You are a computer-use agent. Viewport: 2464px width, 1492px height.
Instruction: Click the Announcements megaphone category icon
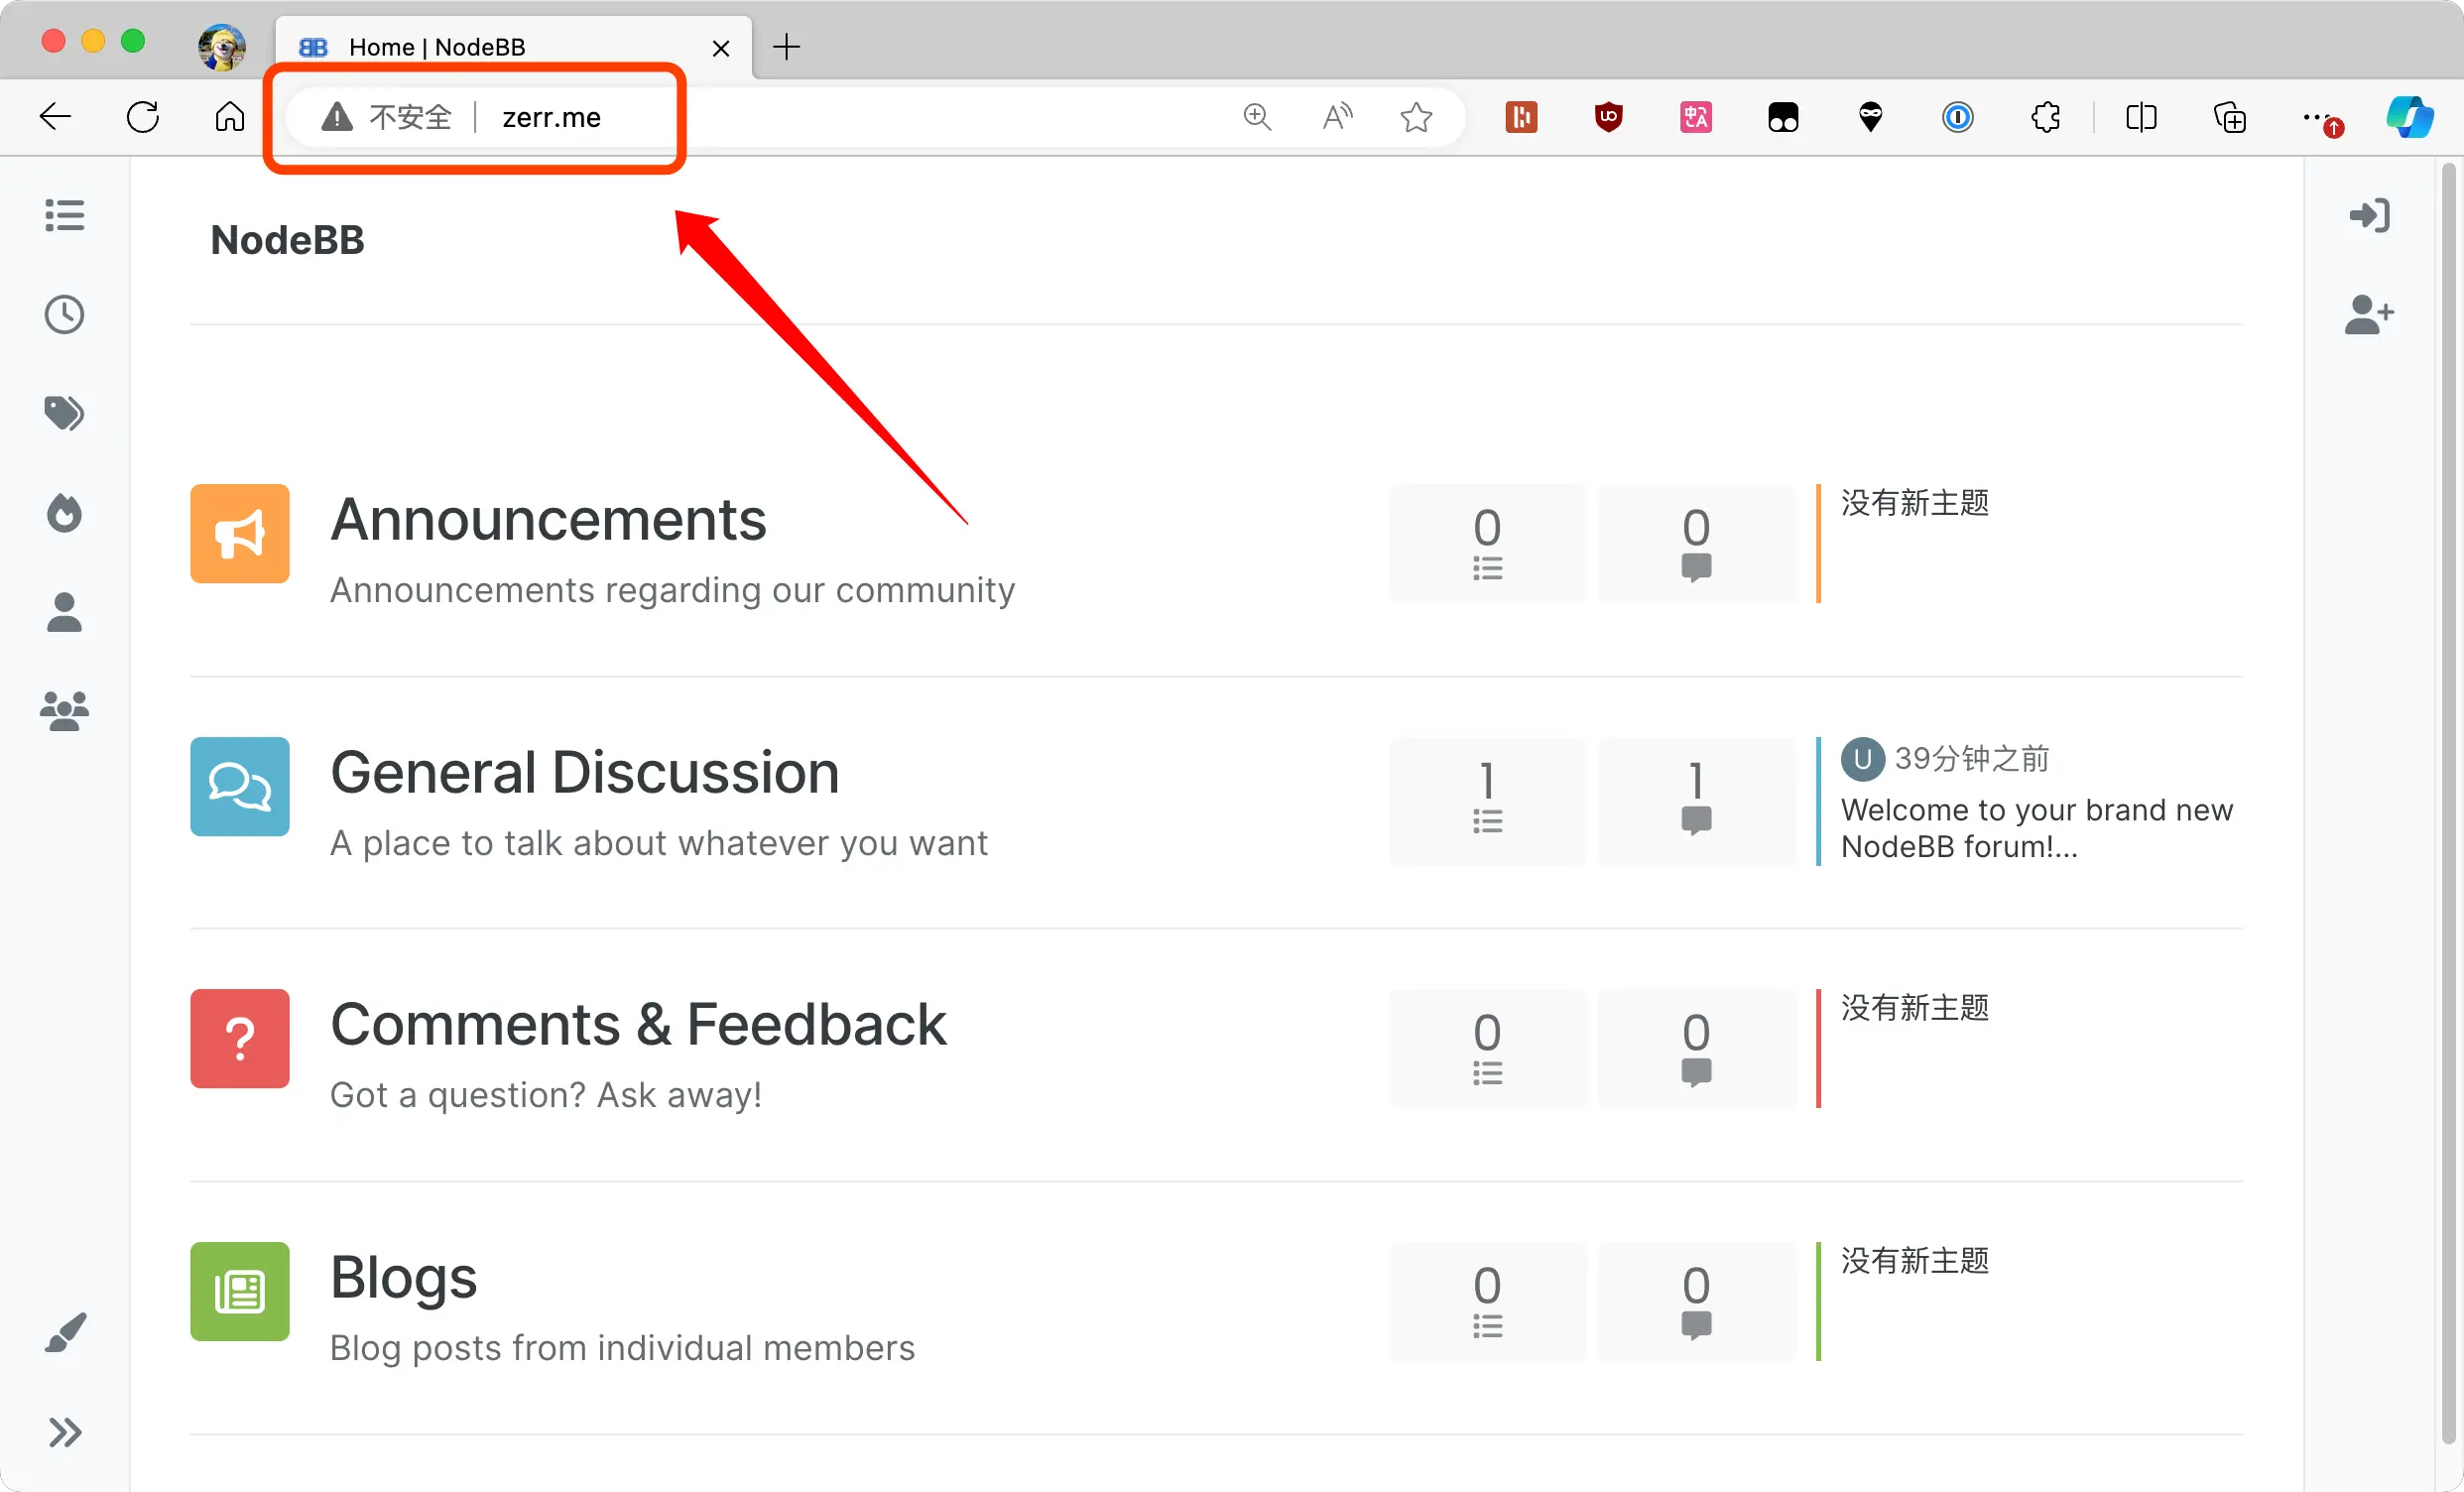click(240, 534)
